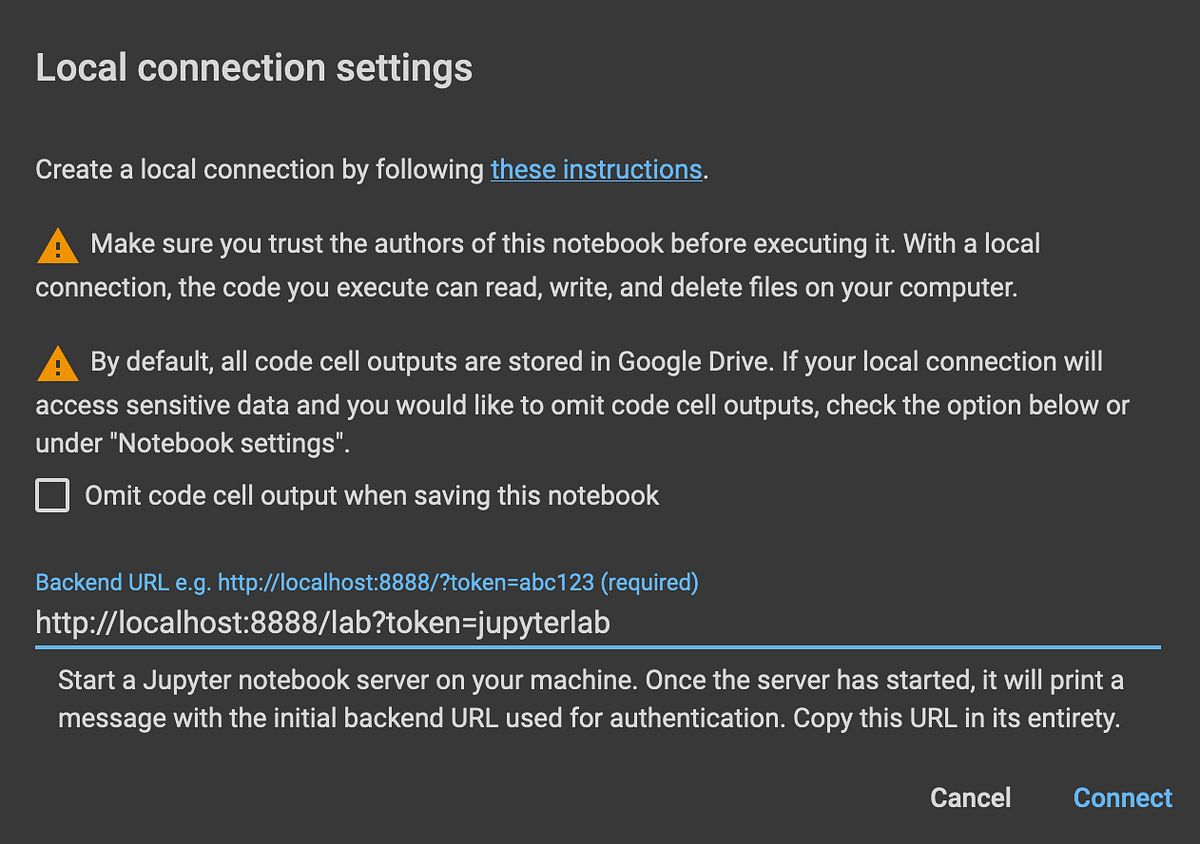Click the Backend URL example label
The height and width of the screenshot is (844, 1200).
pos(367,582)
